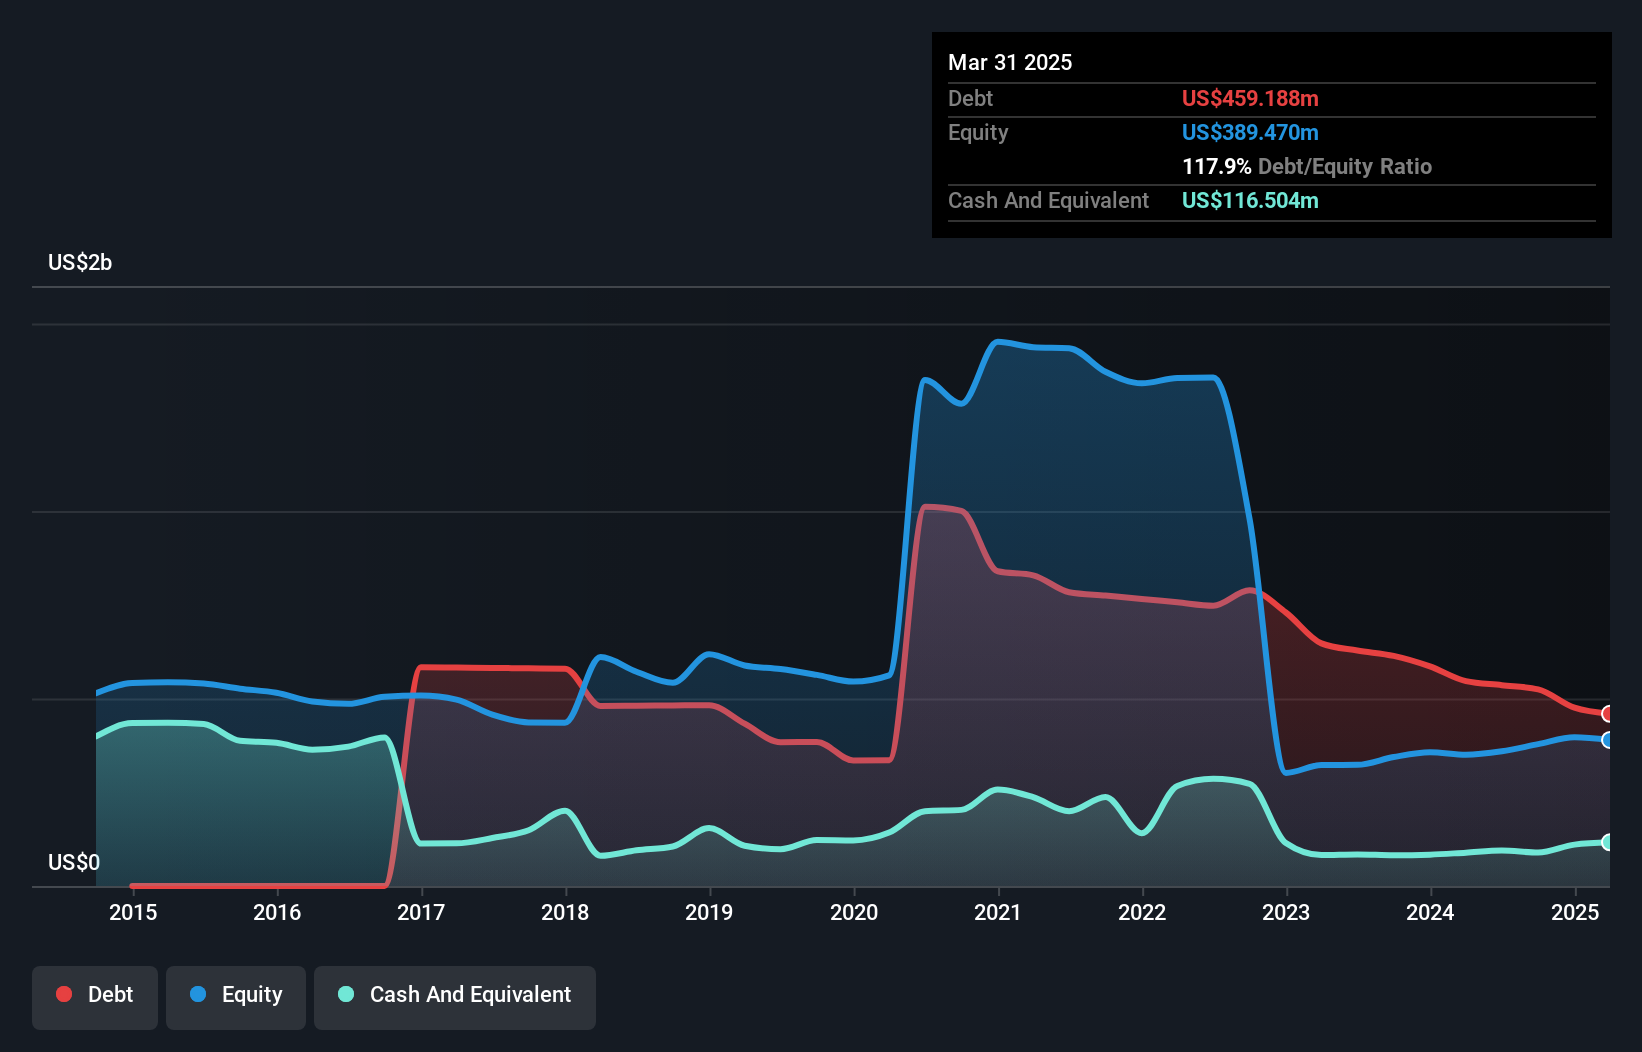Toggle the Debt series legend button
This screenshot has height=1052, width=1642.
95,997
